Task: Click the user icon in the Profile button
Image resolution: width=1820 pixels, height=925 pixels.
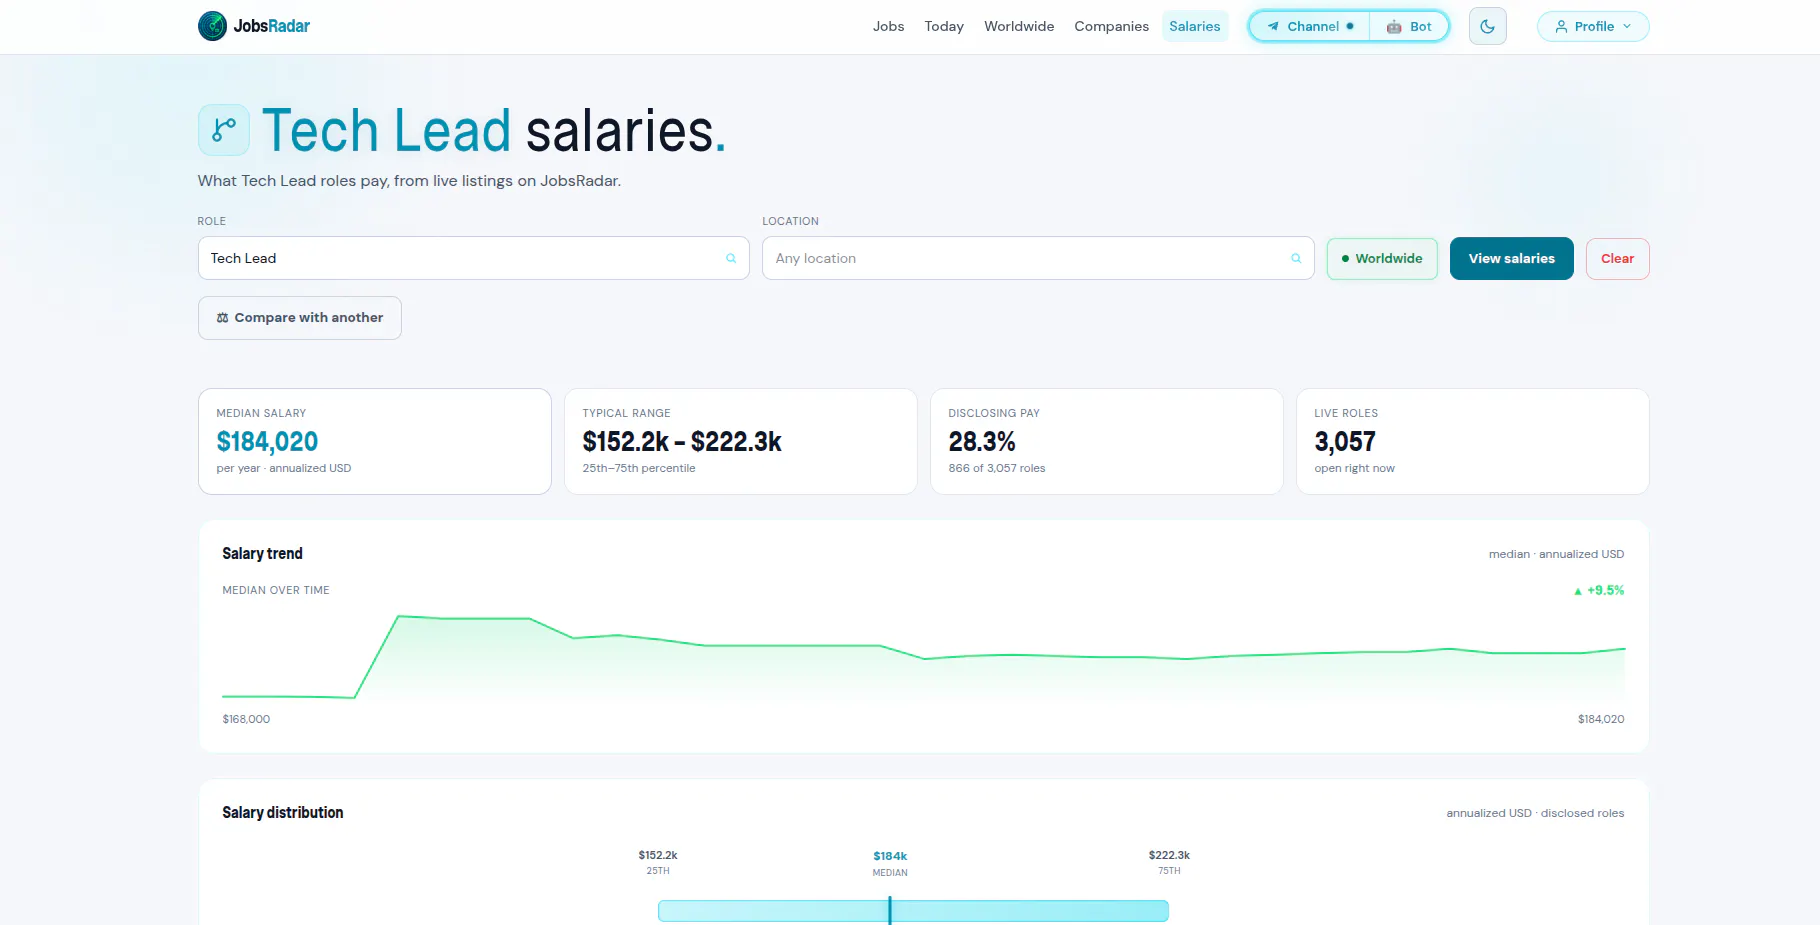Action: point(1561,27)
